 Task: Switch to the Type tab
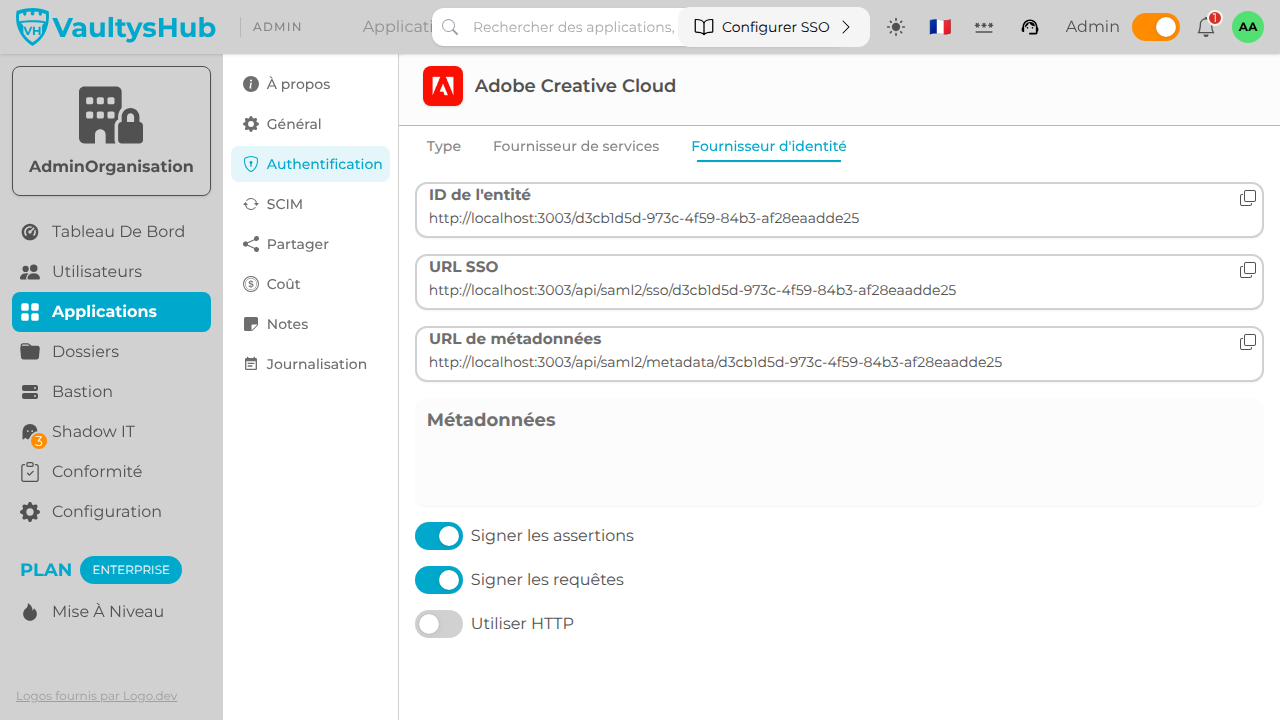[x=444, y=146]
